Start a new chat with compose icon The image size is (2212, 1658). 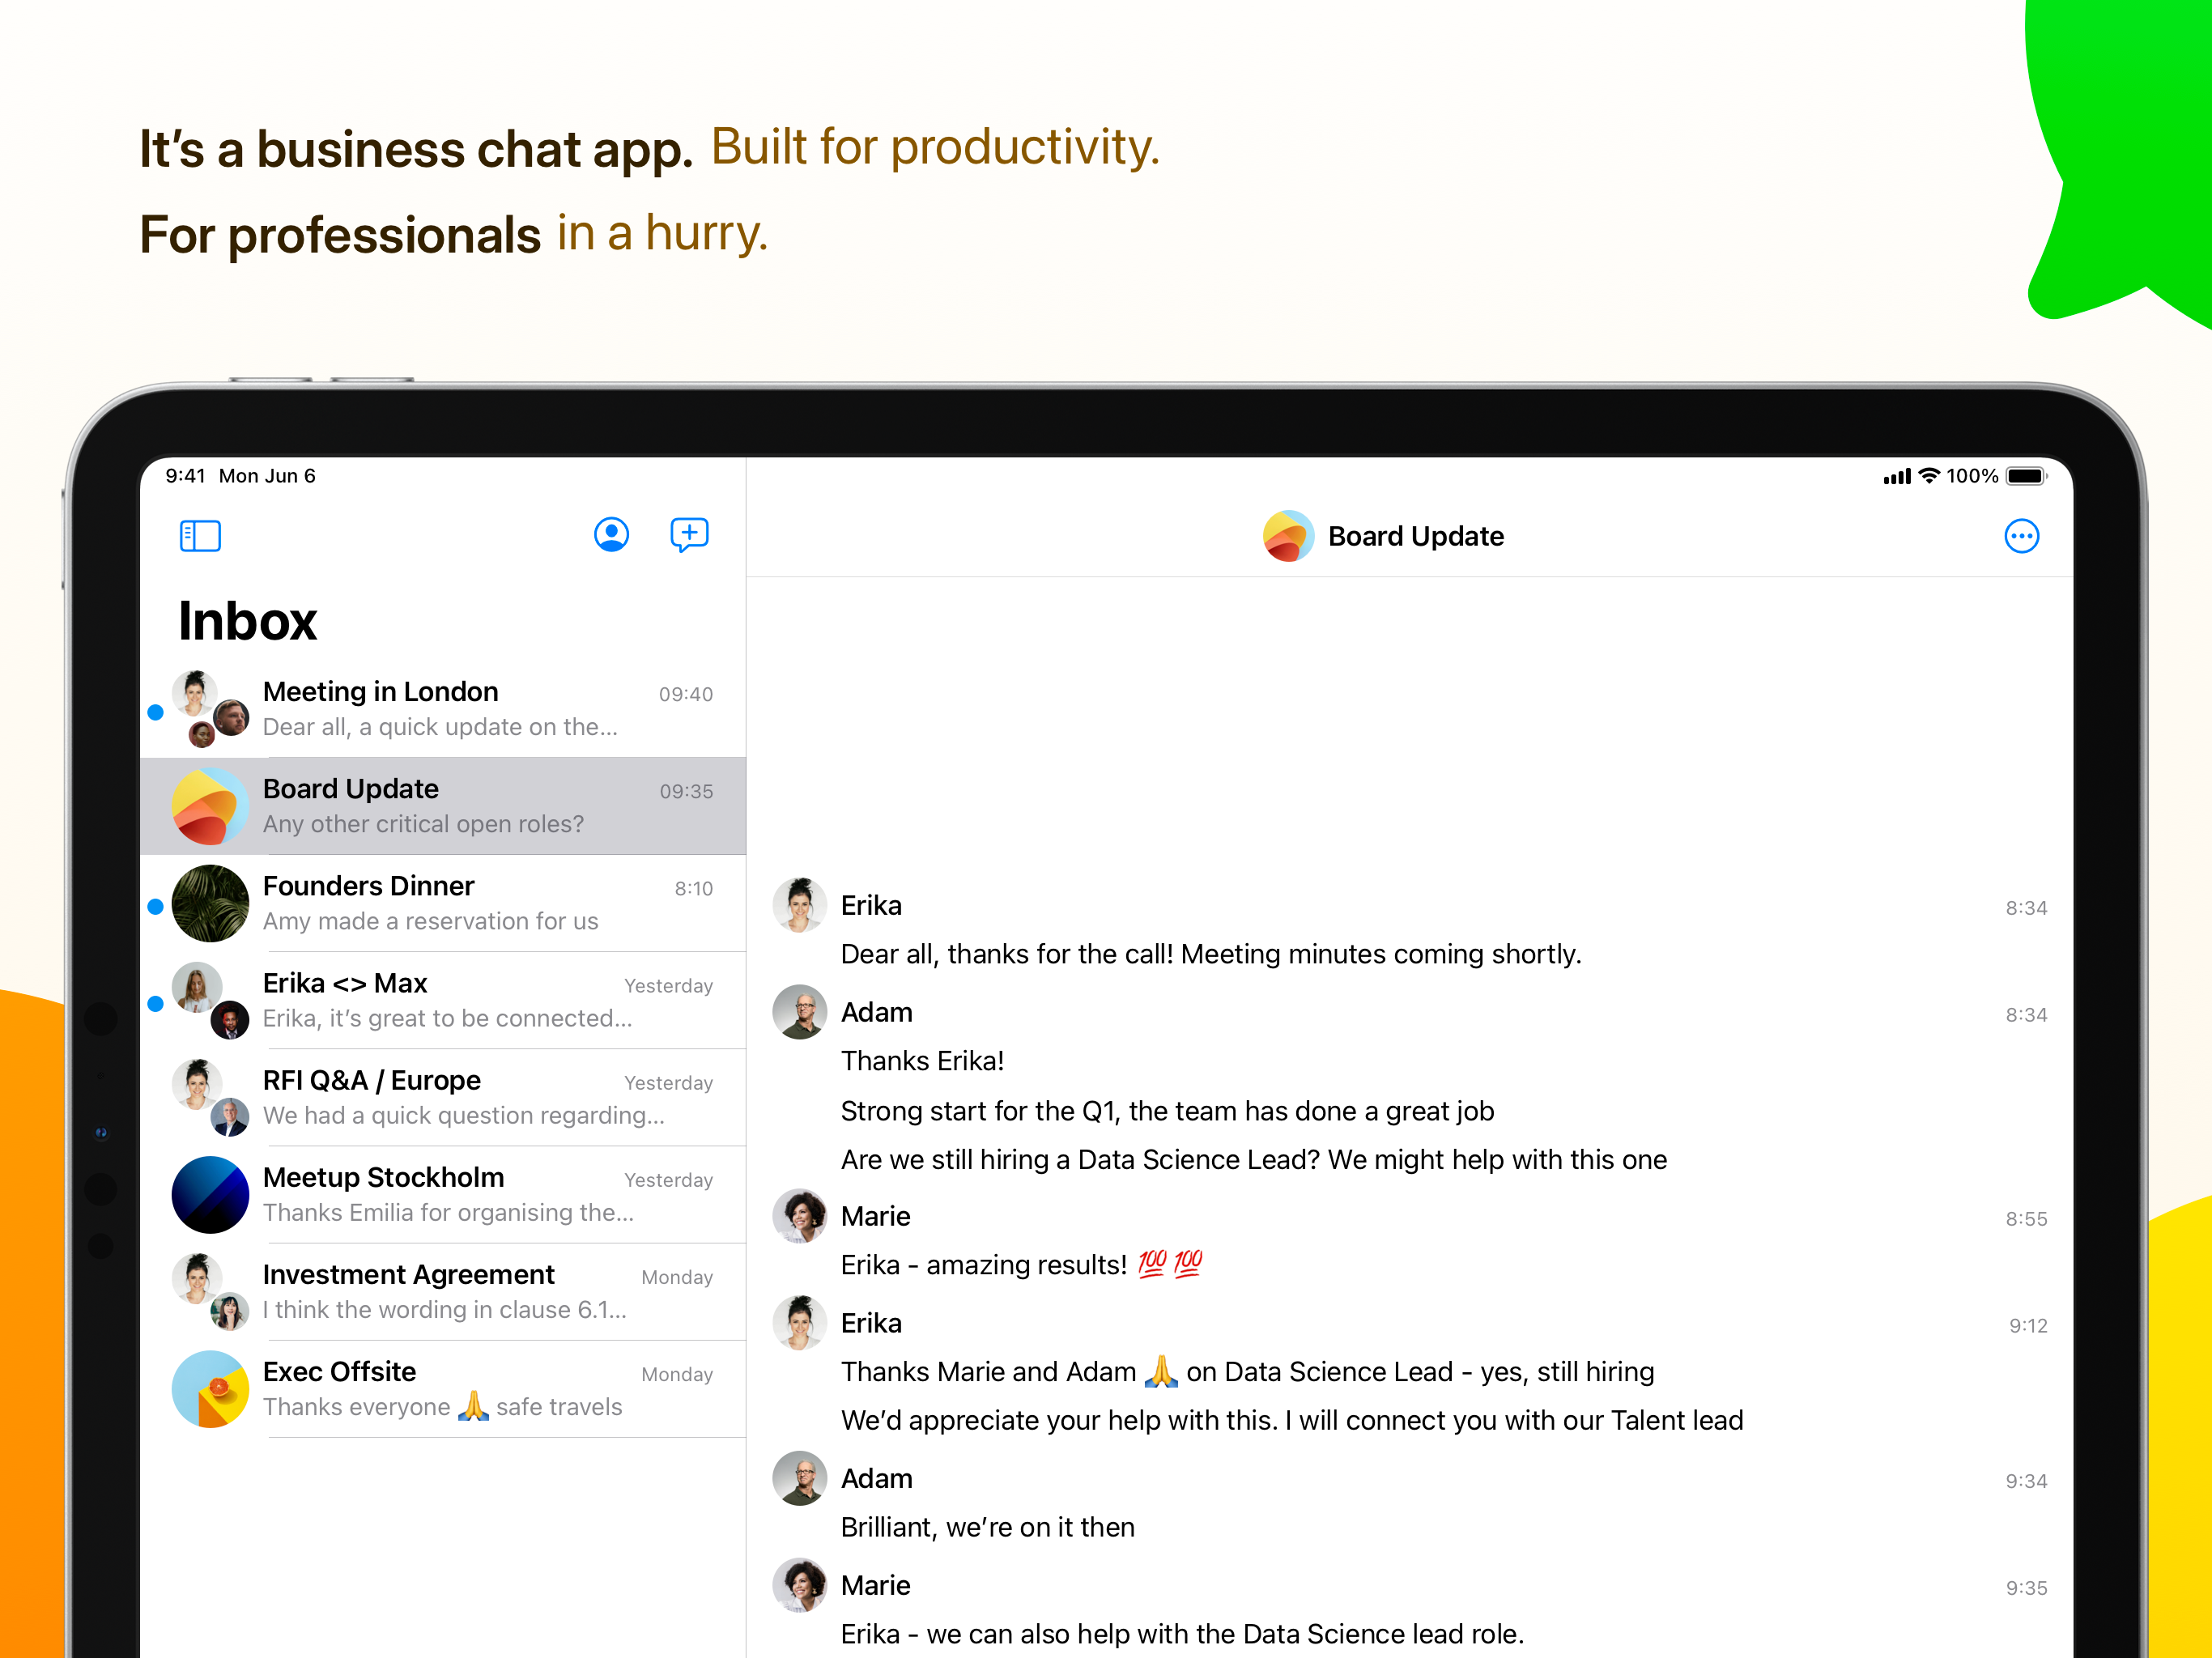point(689,535)
